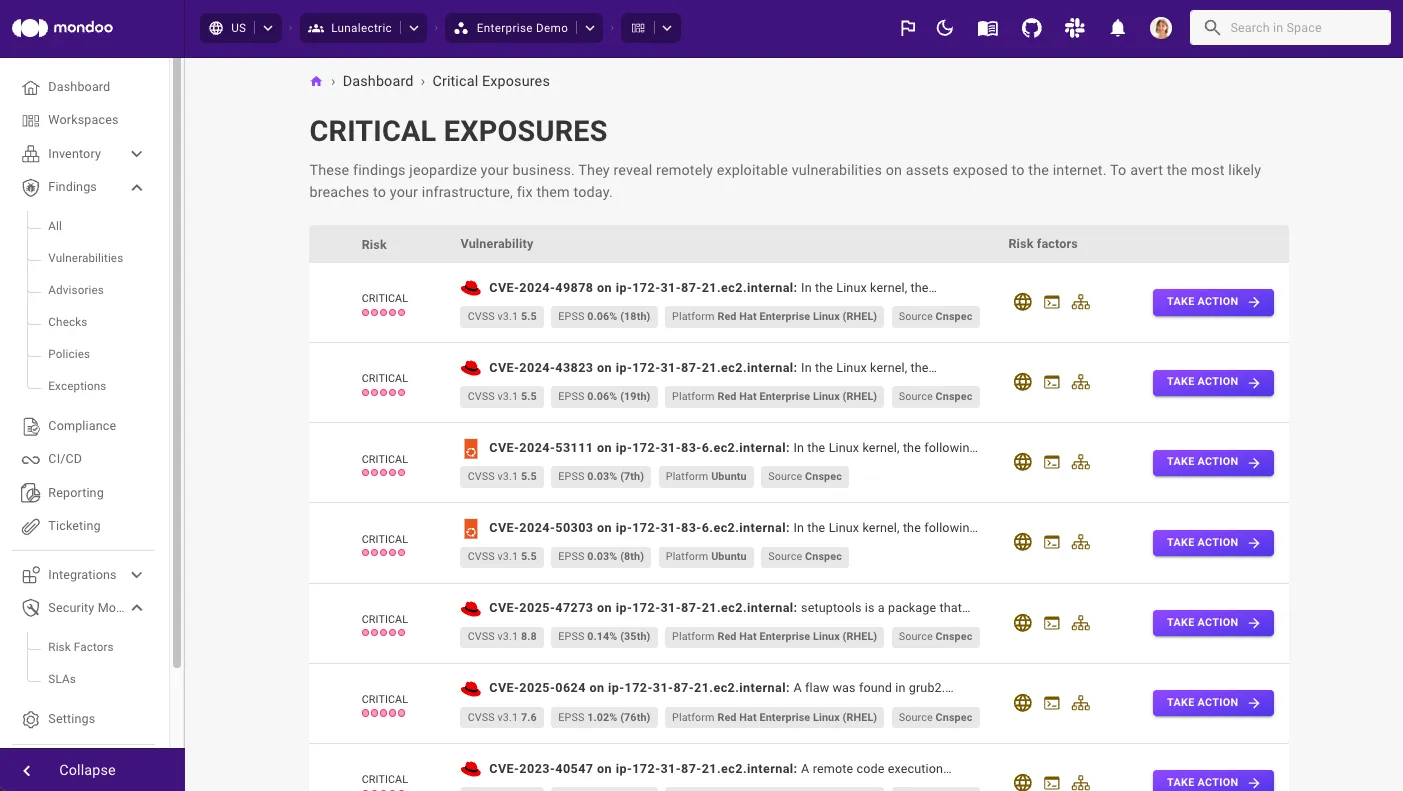The width and height of the screenshot is (1403, 791).
Task: Expand the Inventory sidebar section
Action: [137, 154]
